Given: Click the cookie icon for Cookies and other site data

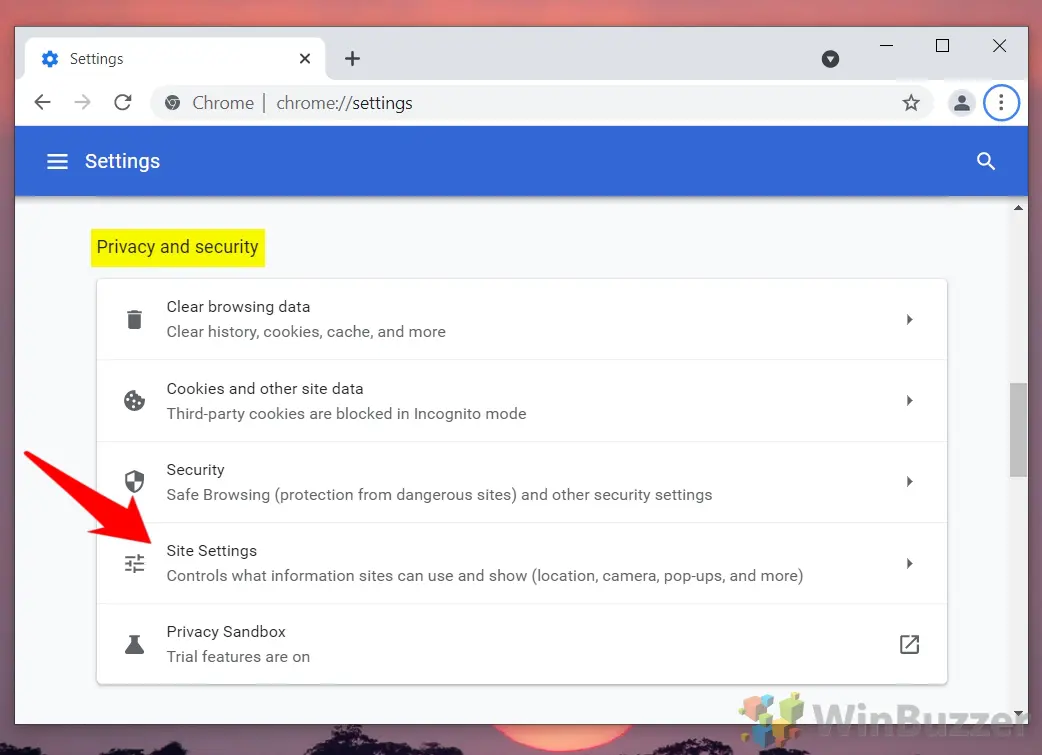Looking at the screenshot, I should 135,400.
